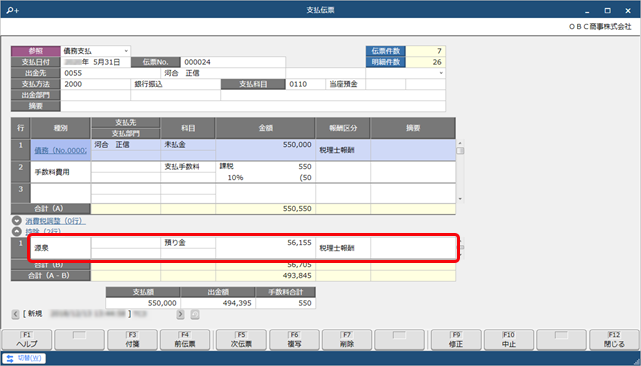Click the 出金先 code field 0055
This screenshot has width=641, height=366.
pyautogui.click(x=111, y=73)
